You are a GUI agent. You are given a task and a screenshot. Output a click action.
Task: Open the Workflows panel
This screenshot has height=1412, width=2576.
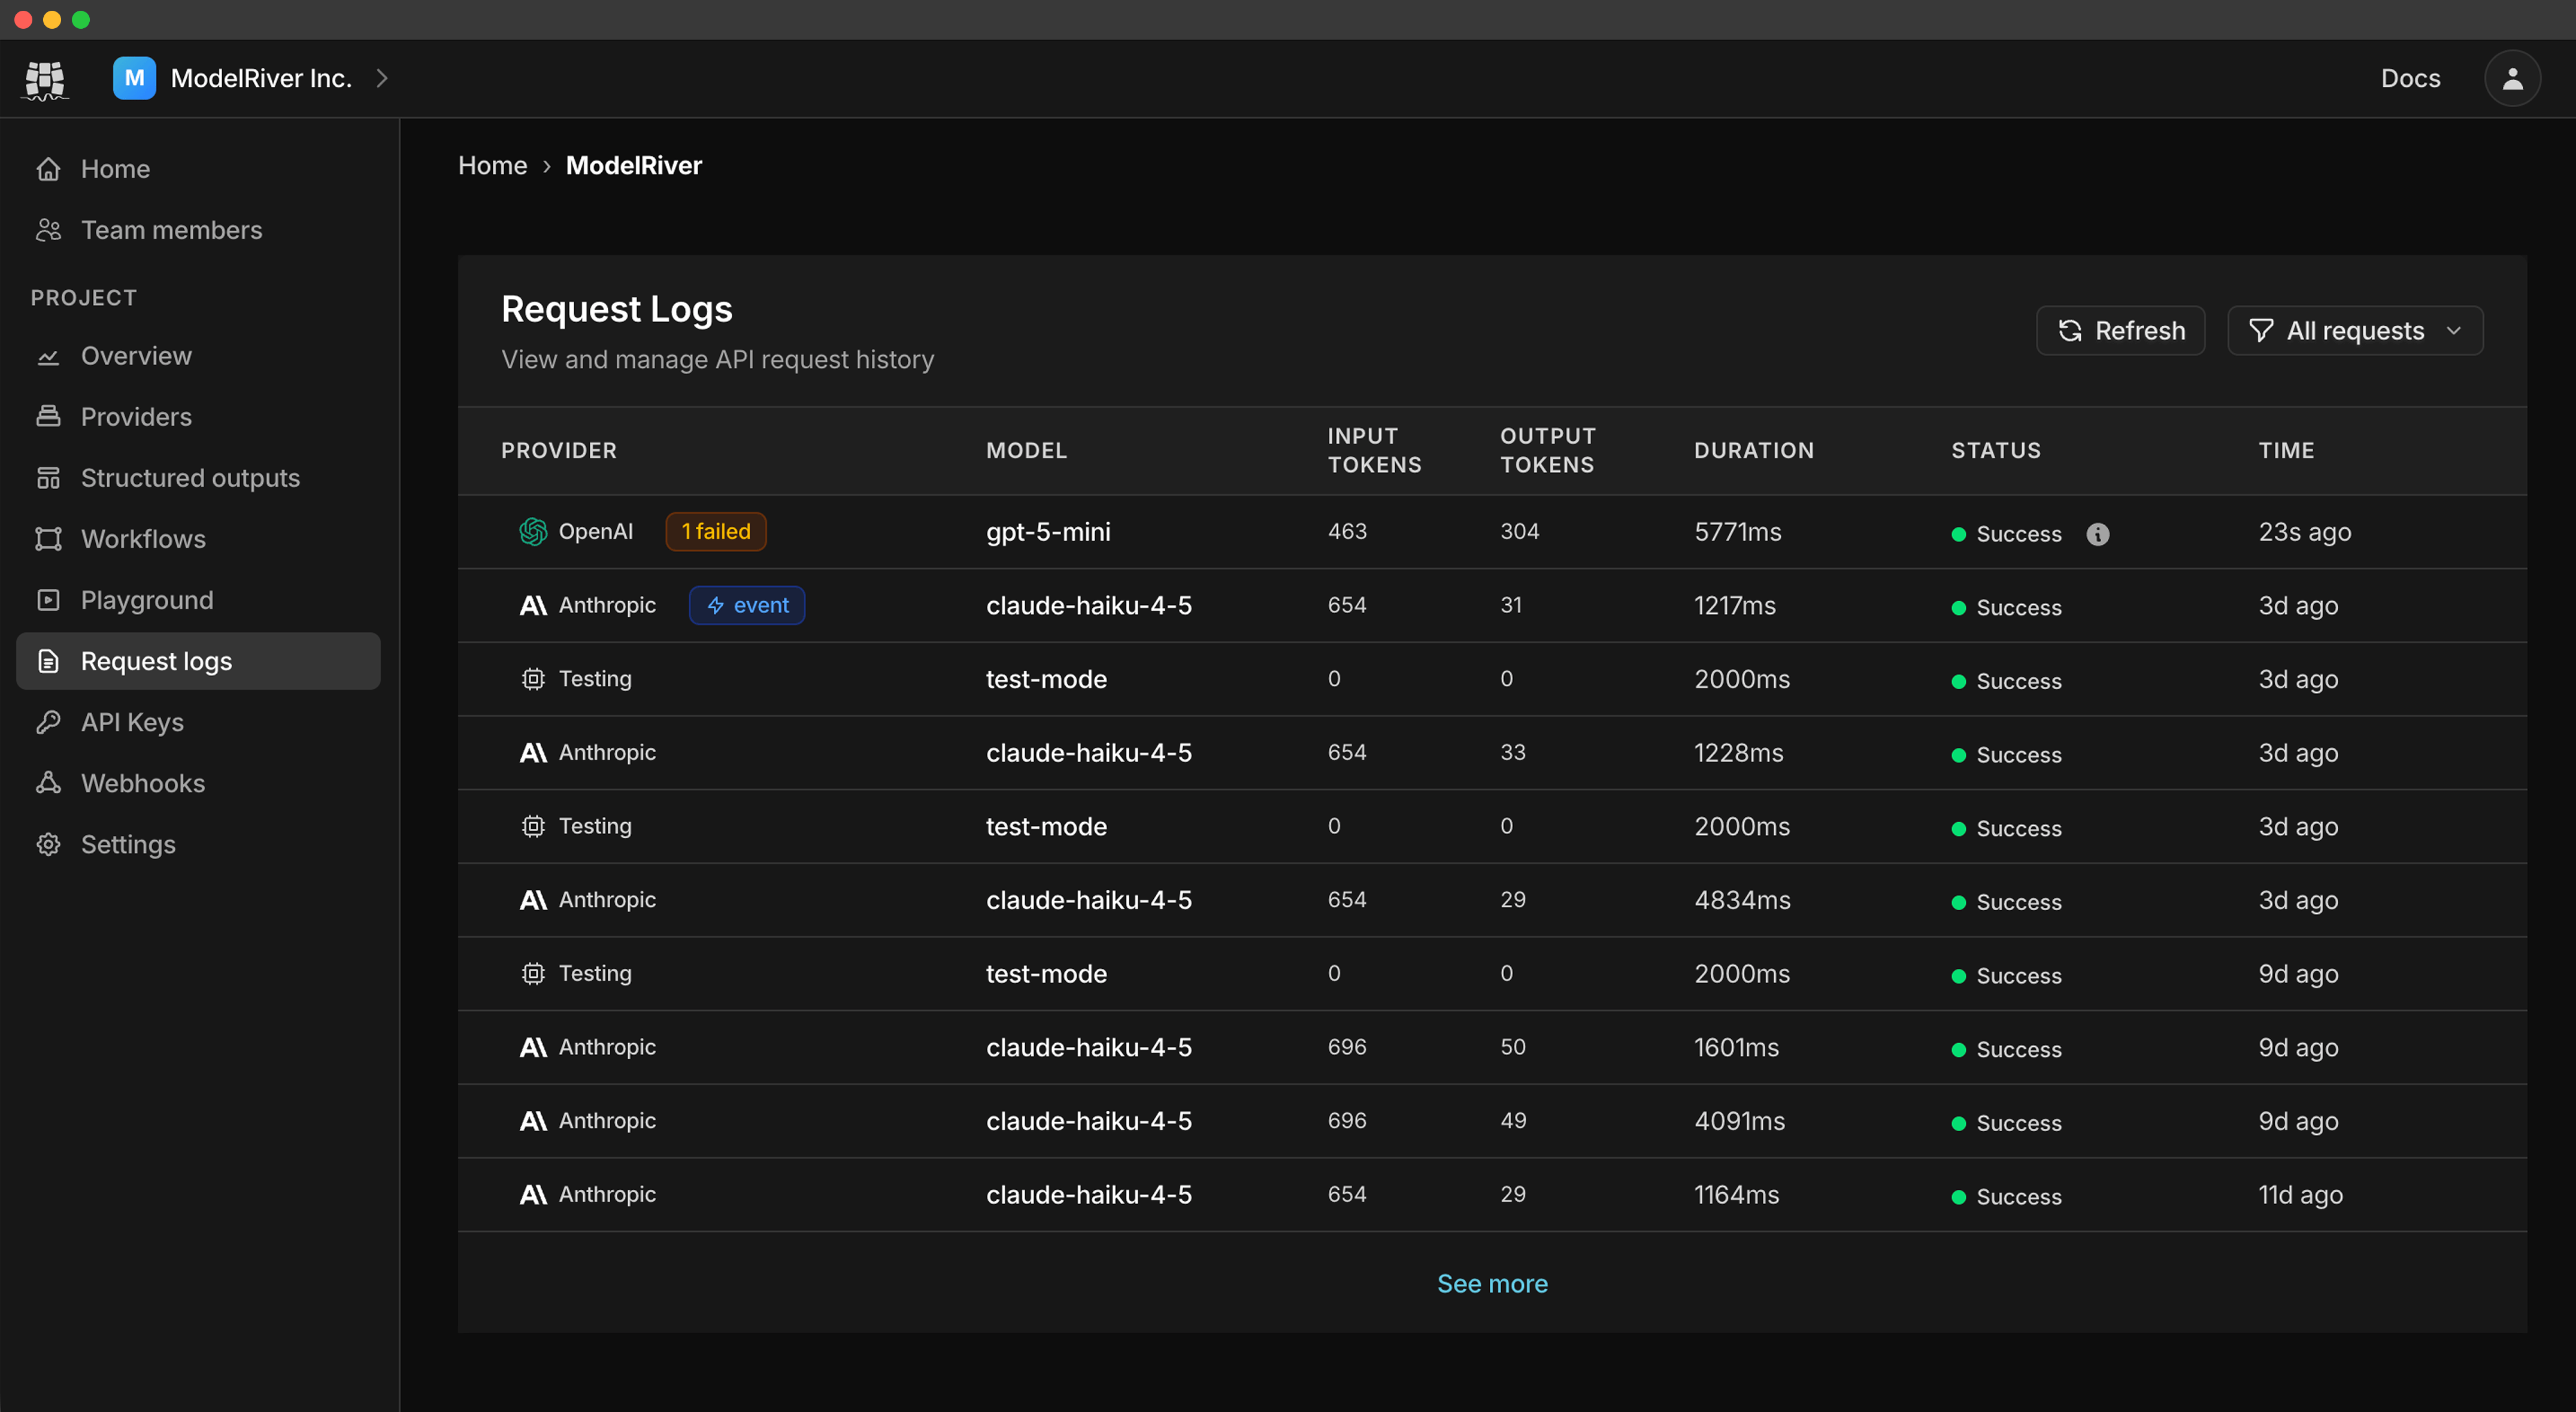pos(142,538)
